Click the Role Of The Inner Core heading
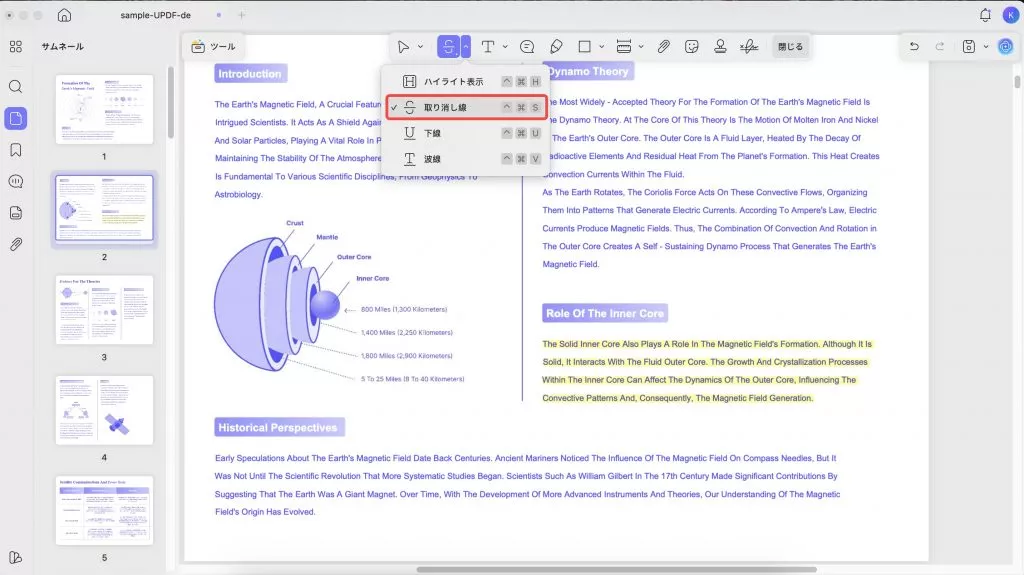 click(605, 314)
